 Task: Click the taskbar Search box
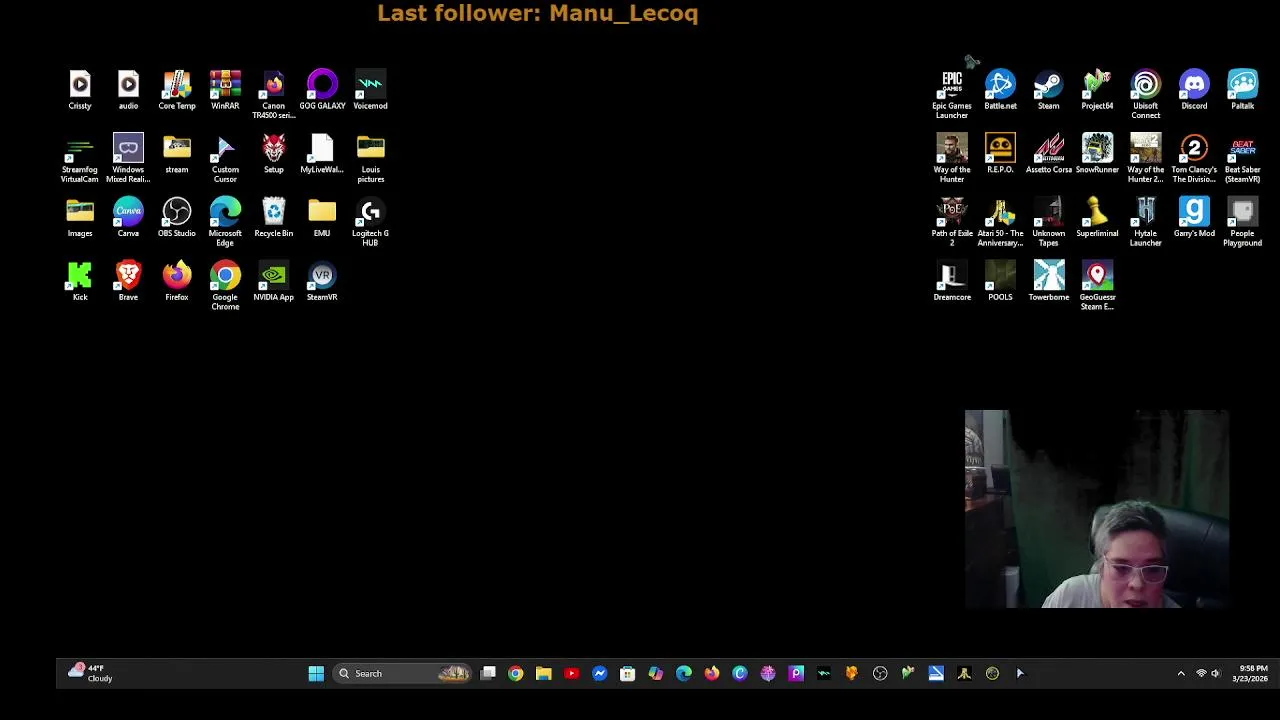pos(402,674)
